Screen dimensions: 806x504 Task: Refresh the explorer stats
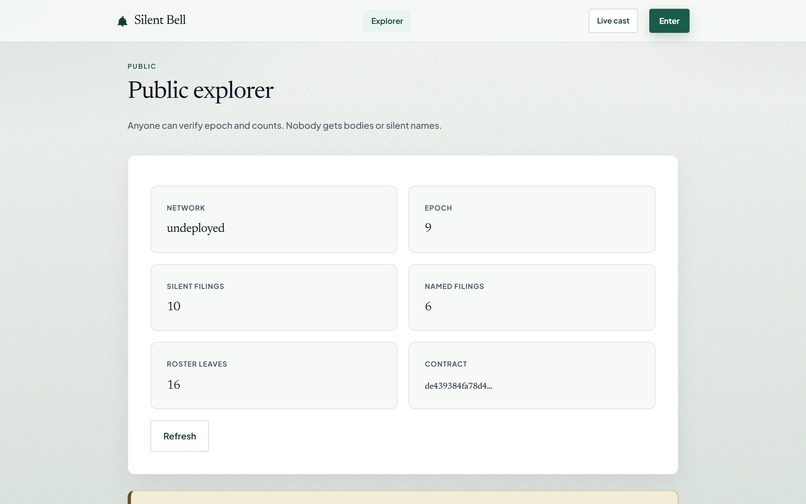179,436
